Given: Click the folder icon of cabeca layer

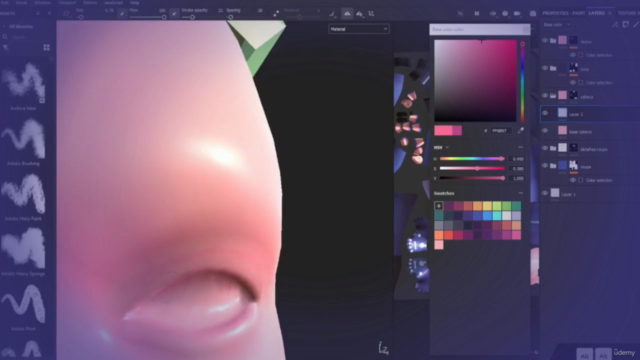Looking at the screenshot, I should coord(553,96).
